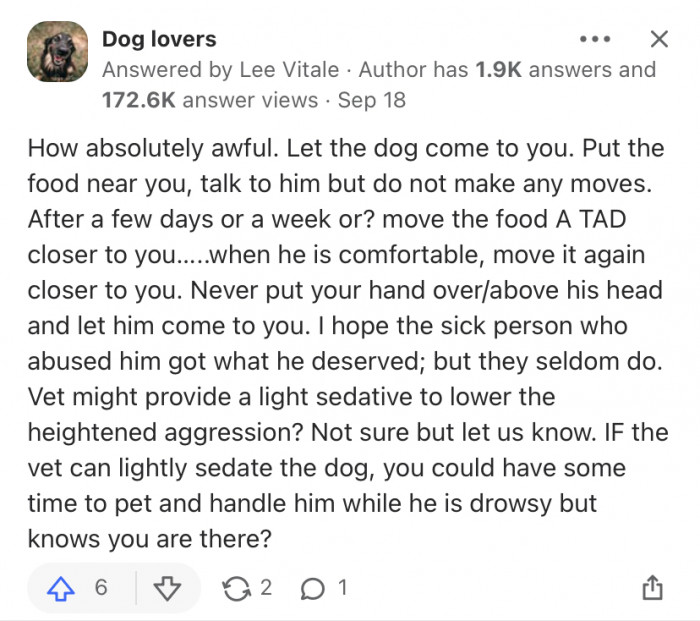Click the share icon at bottom right
This screenshot has width=700, height=621.
tap(652, 587)
